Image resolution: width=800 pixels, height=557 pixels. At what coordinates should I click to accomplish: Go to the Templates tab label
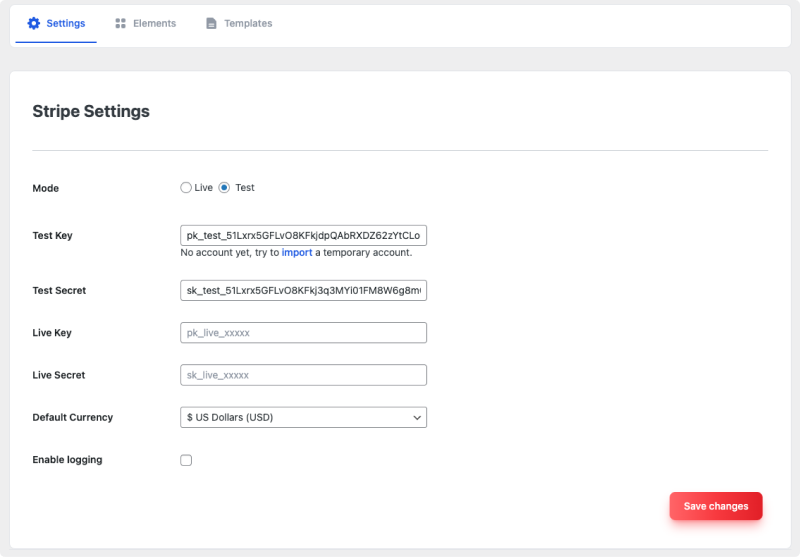pos(248,23)
